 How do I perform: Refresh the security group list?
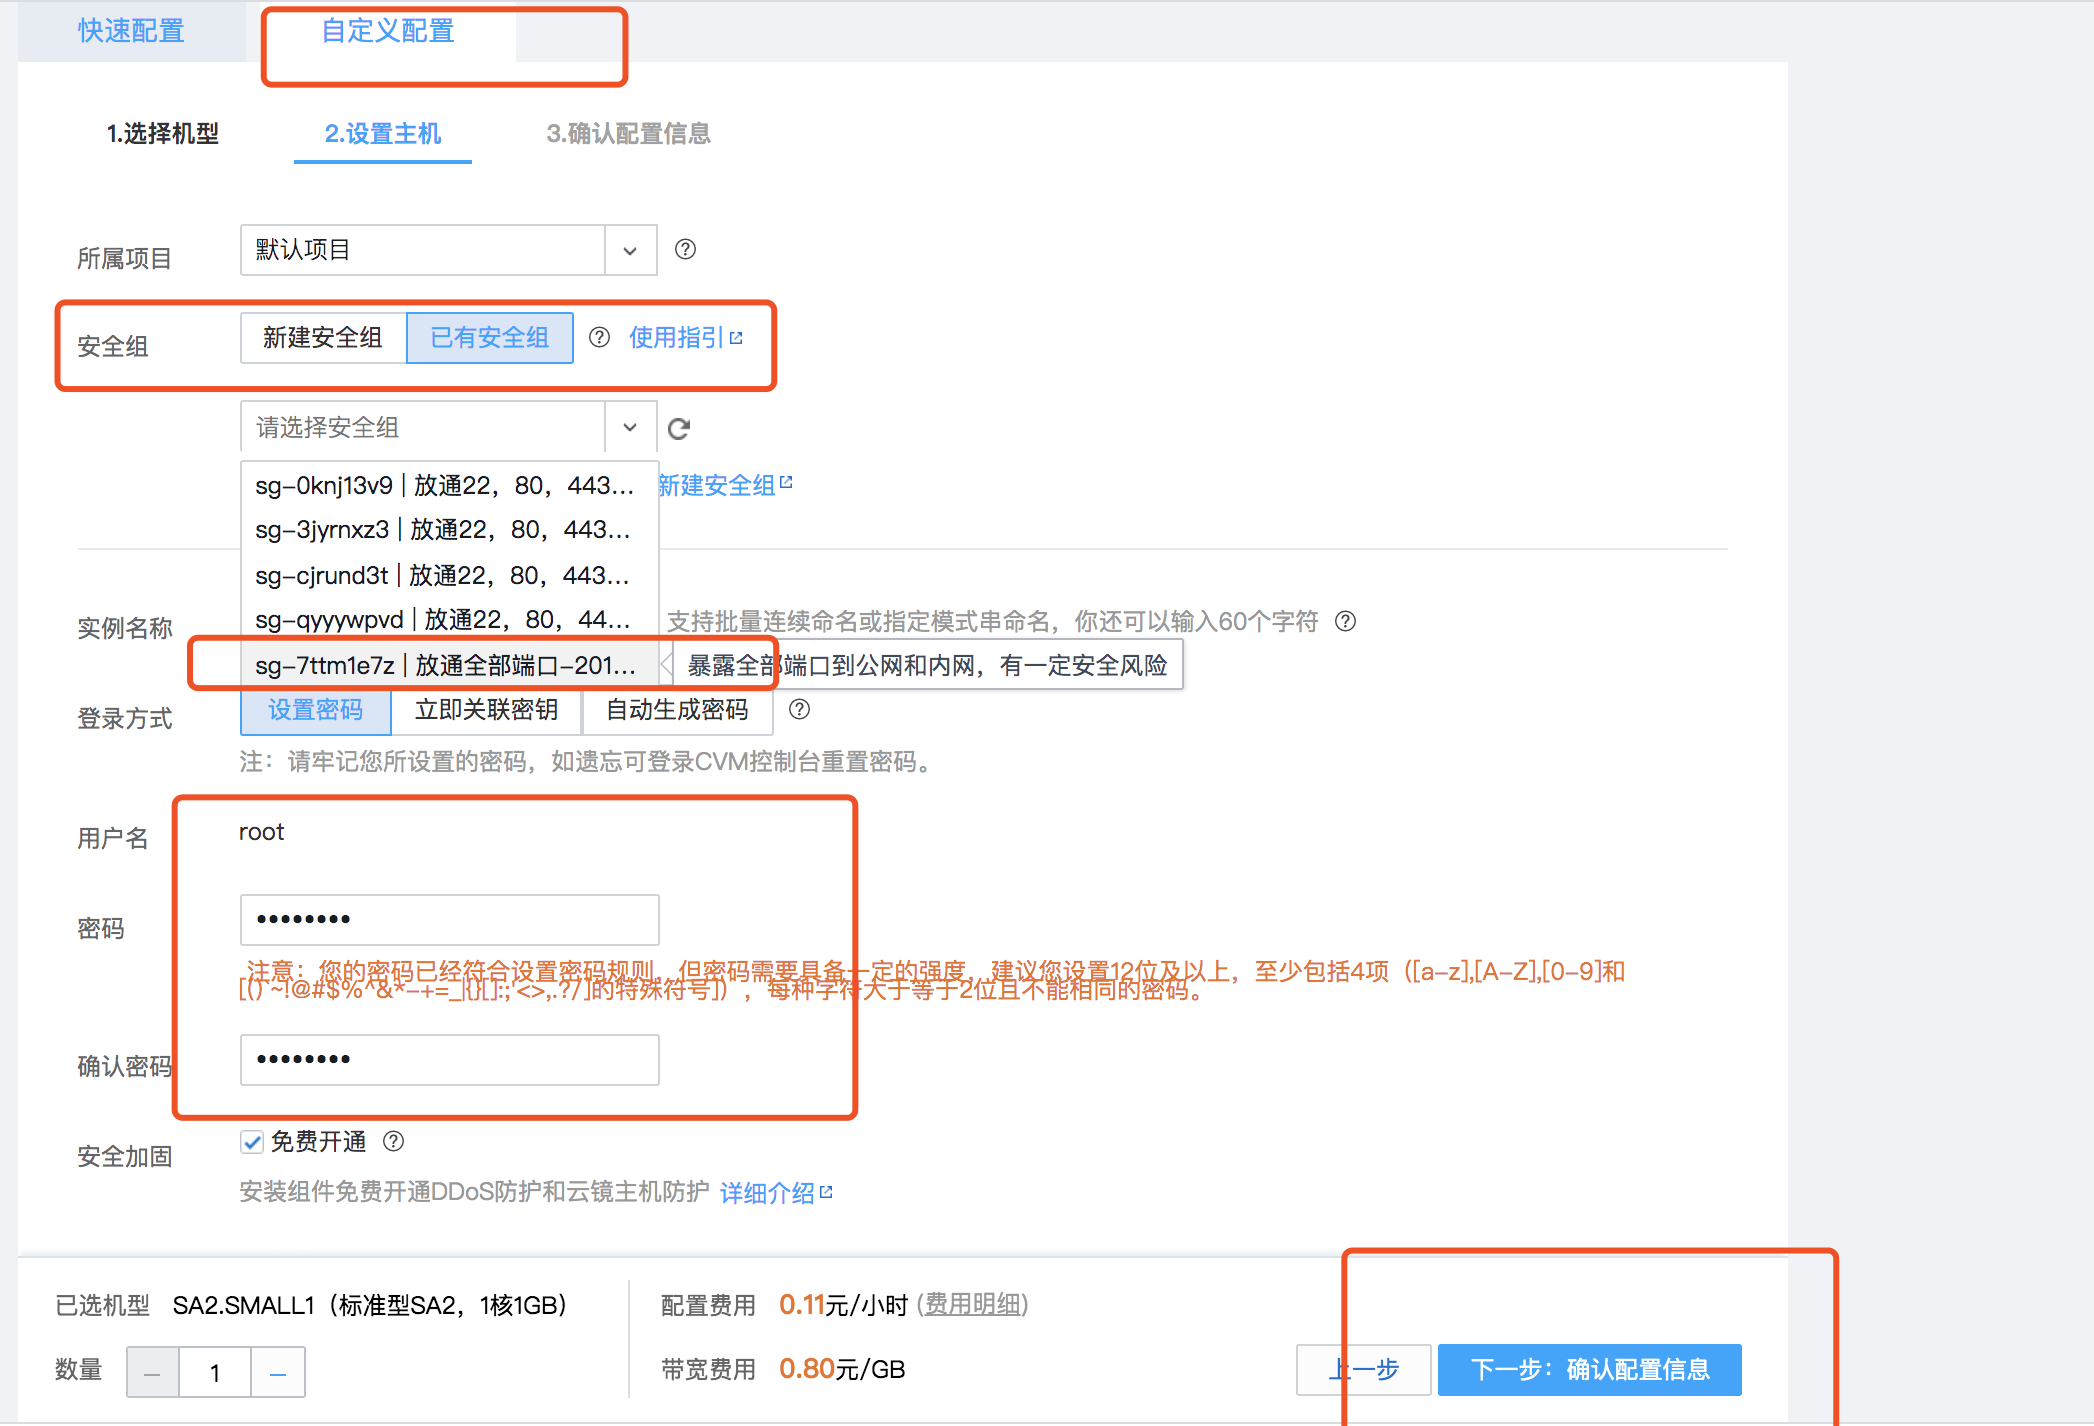click(679, 429)
